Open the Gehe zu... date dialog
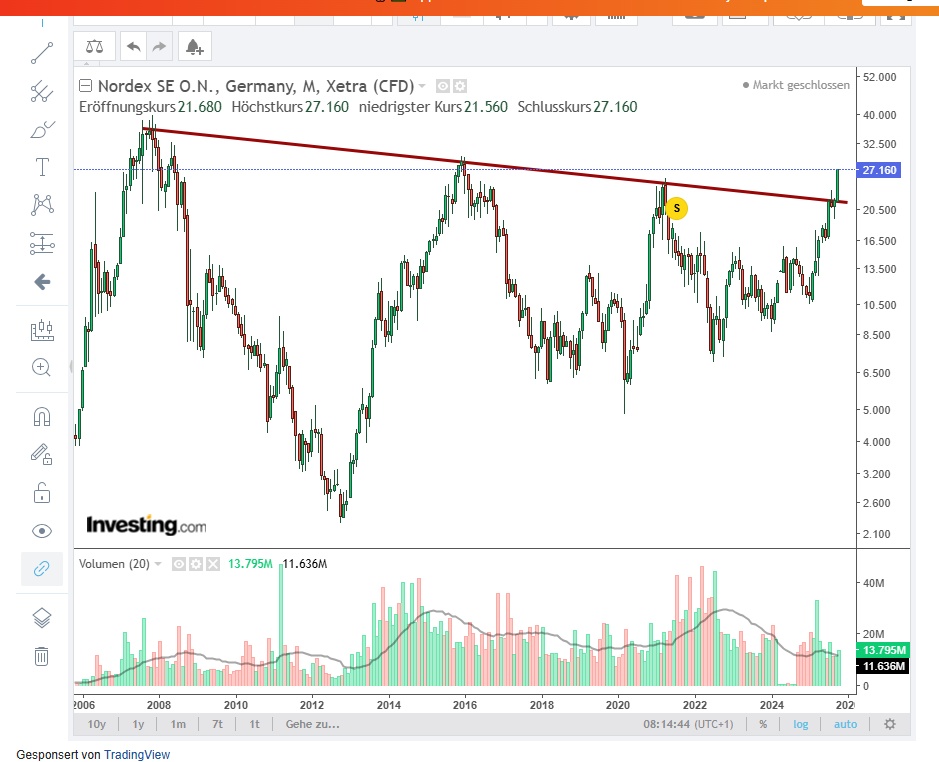This screenshot has height=762, width=939. [x=313, y=724]
